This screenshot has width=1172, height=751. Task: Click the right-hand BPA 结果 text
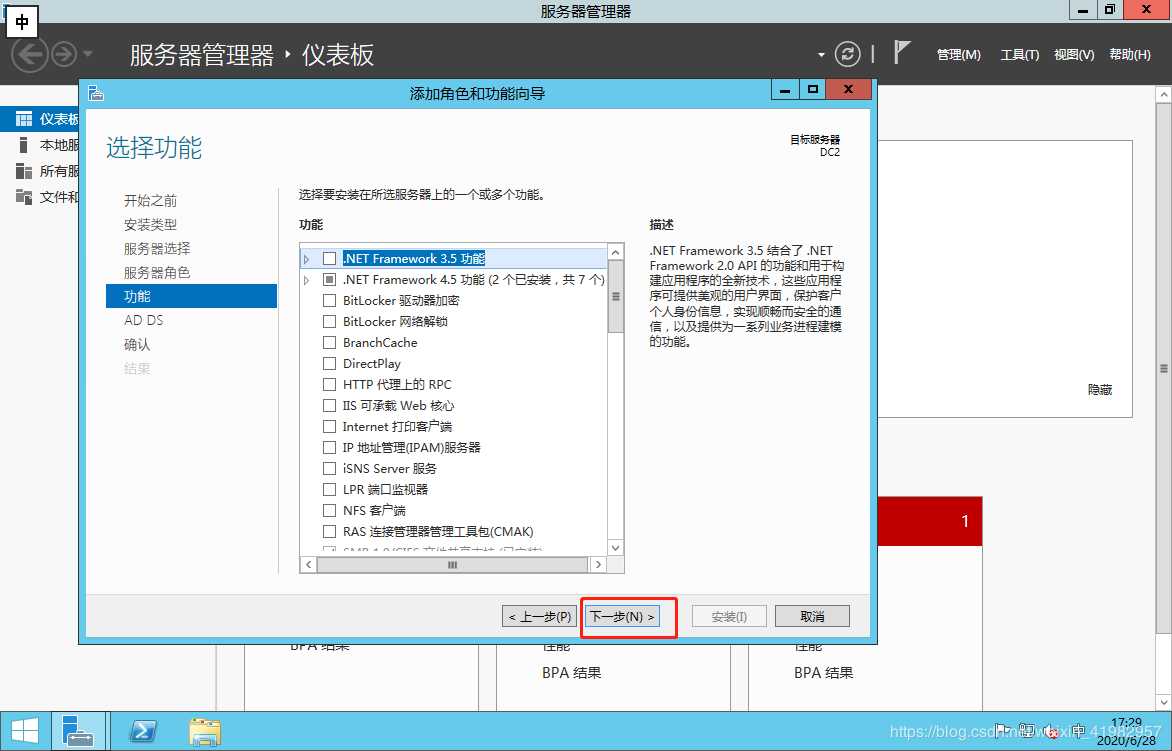click(824, 673)
